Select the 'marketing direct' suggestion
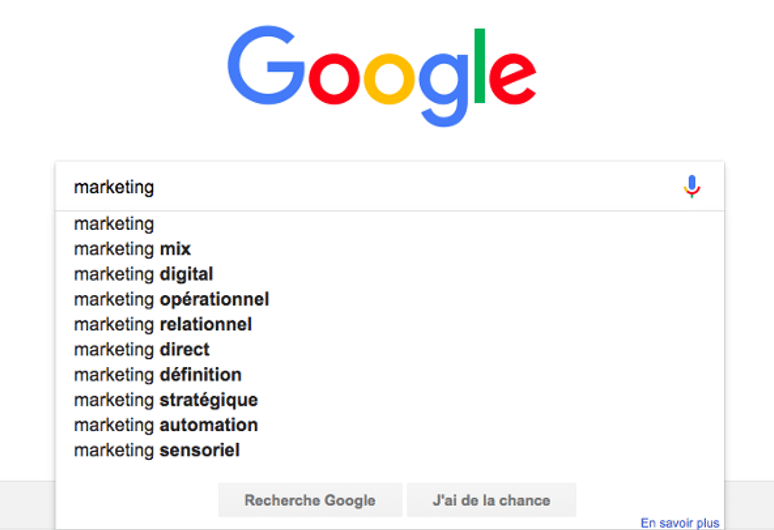The width and height of the screenshot is (774, 530). [x=142, y=349]
